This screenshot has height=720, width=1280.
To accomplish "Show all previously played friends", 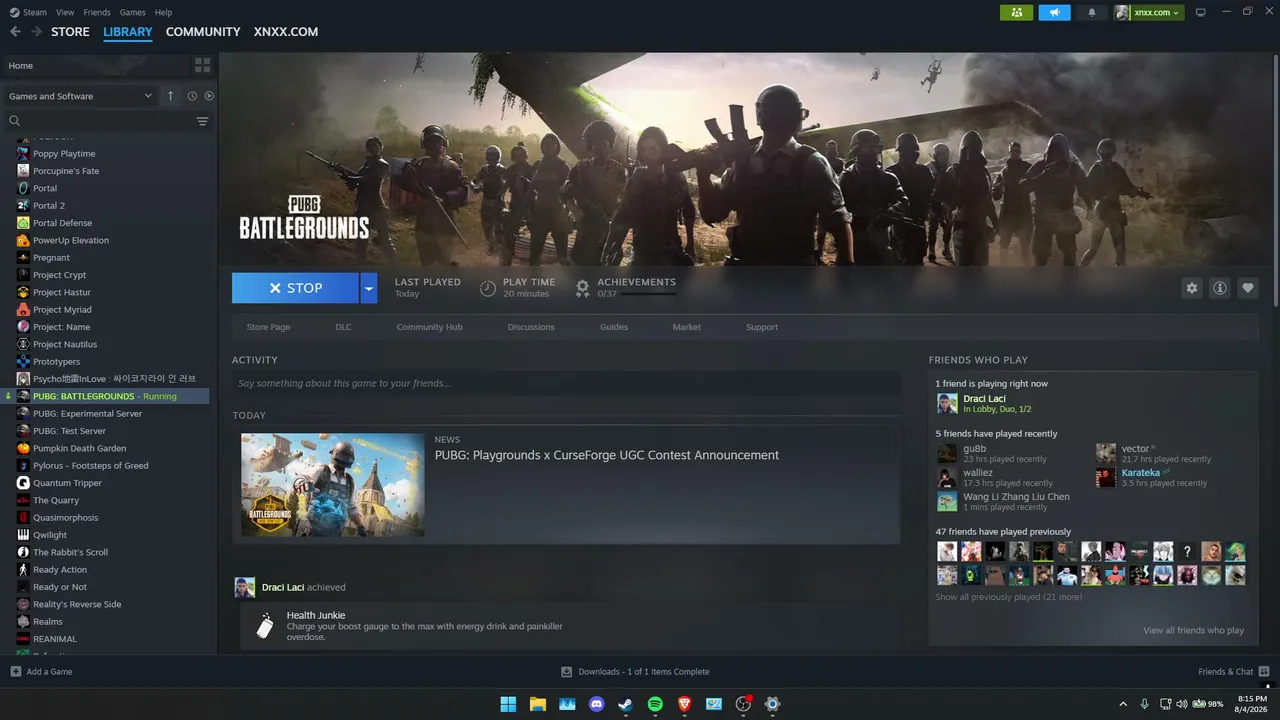I will (x=1008, y=597).
